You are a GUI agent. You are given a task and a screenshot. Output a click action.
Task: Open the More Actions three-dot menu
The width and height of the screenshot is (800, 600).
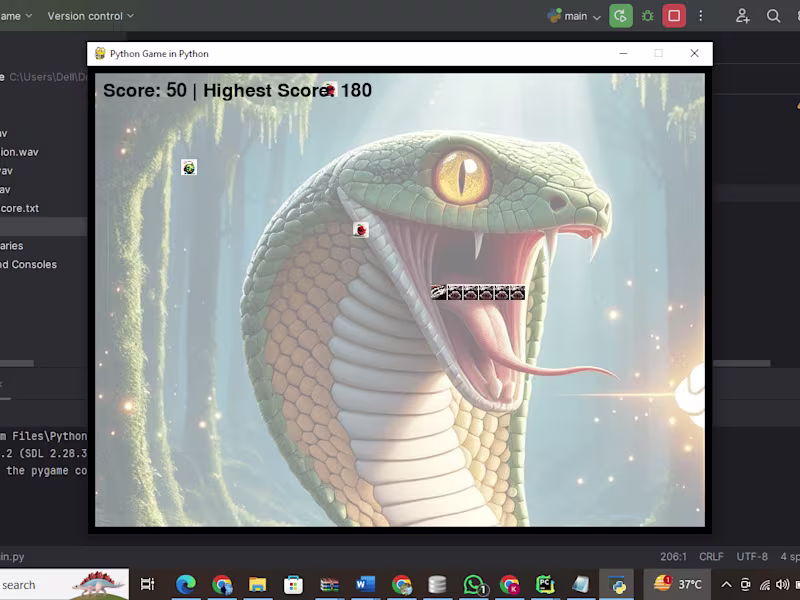click(x=701, y=16)
